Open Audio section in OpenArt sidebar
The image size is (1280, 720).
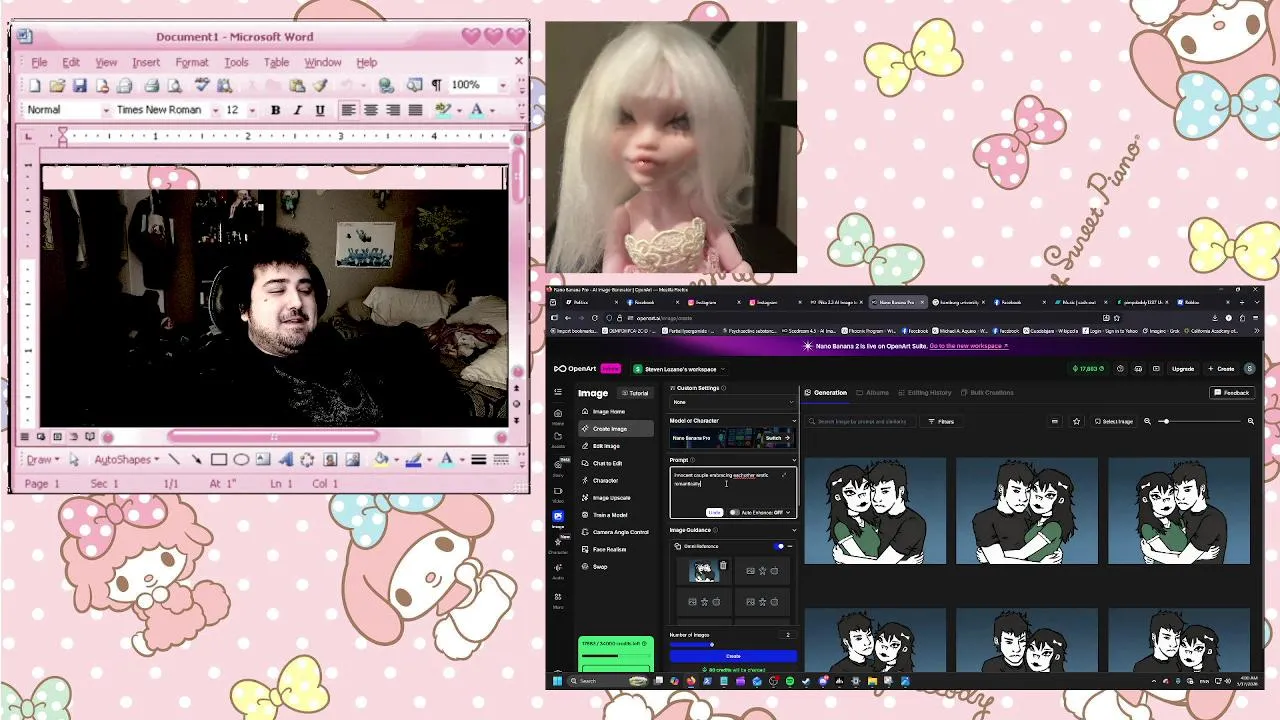(x=558, y=569)
